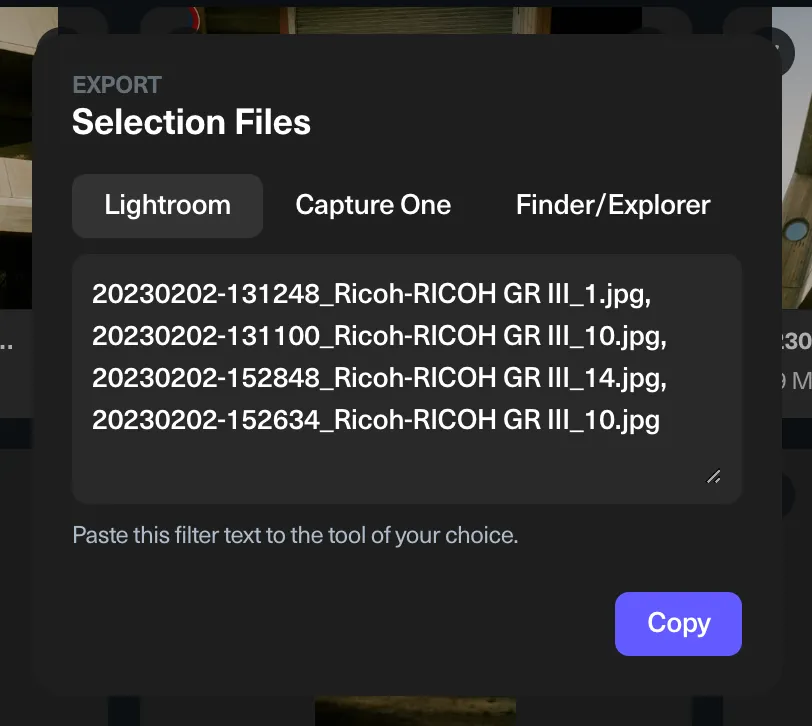Switch to the Finder/Explorer tab
This screenshot has width=812, height=726.
coord(612,205)
